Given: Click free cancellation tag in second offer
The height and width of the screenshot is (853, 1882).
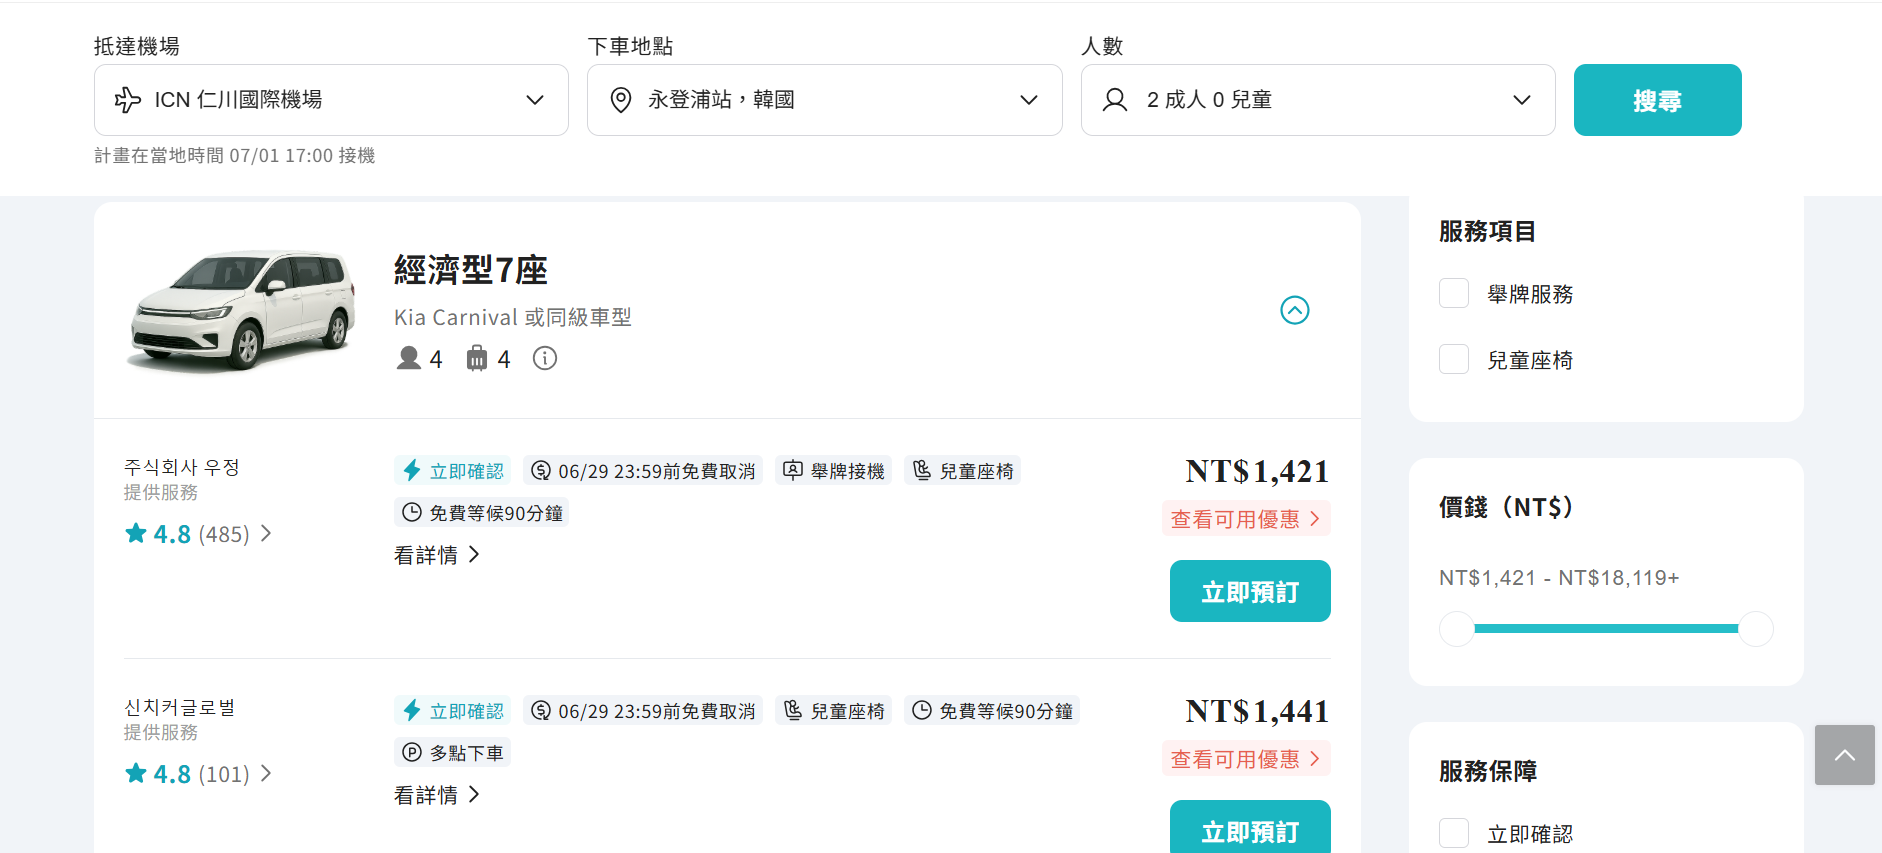Looking at the screenshot, I should (x=643, y=711).
